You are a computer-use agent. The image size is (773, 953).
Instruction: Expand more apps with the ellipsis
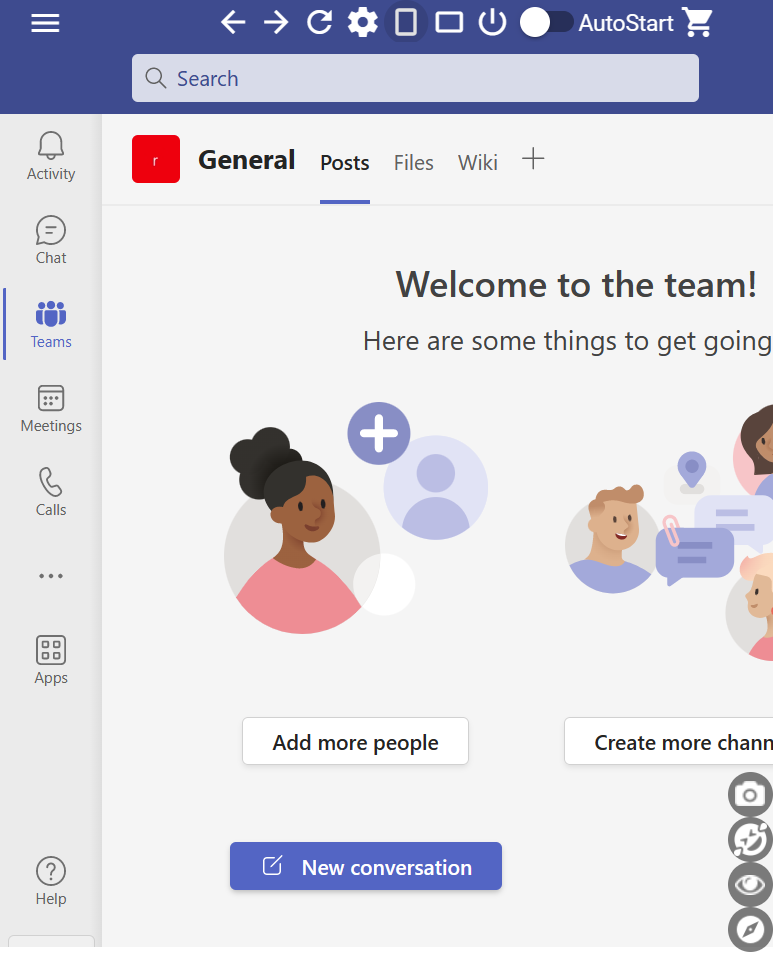point(51,576)
